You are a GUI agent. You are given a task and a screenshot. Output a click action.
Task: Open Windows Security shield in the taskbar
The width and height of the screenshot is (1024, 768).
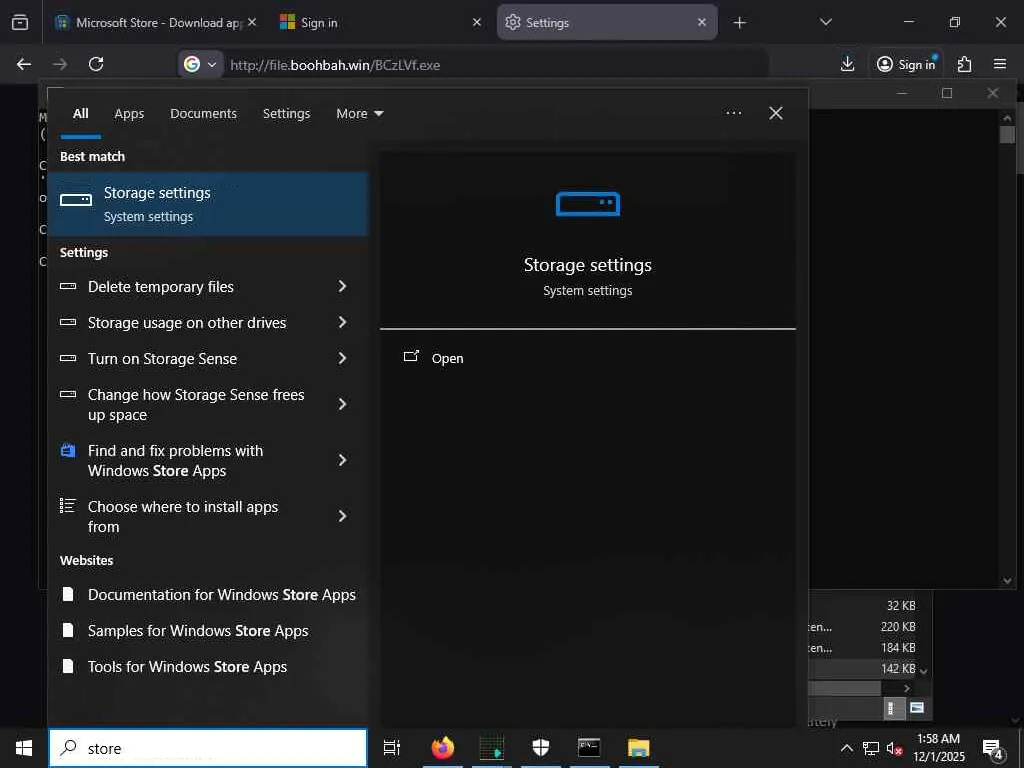[541, 748]
